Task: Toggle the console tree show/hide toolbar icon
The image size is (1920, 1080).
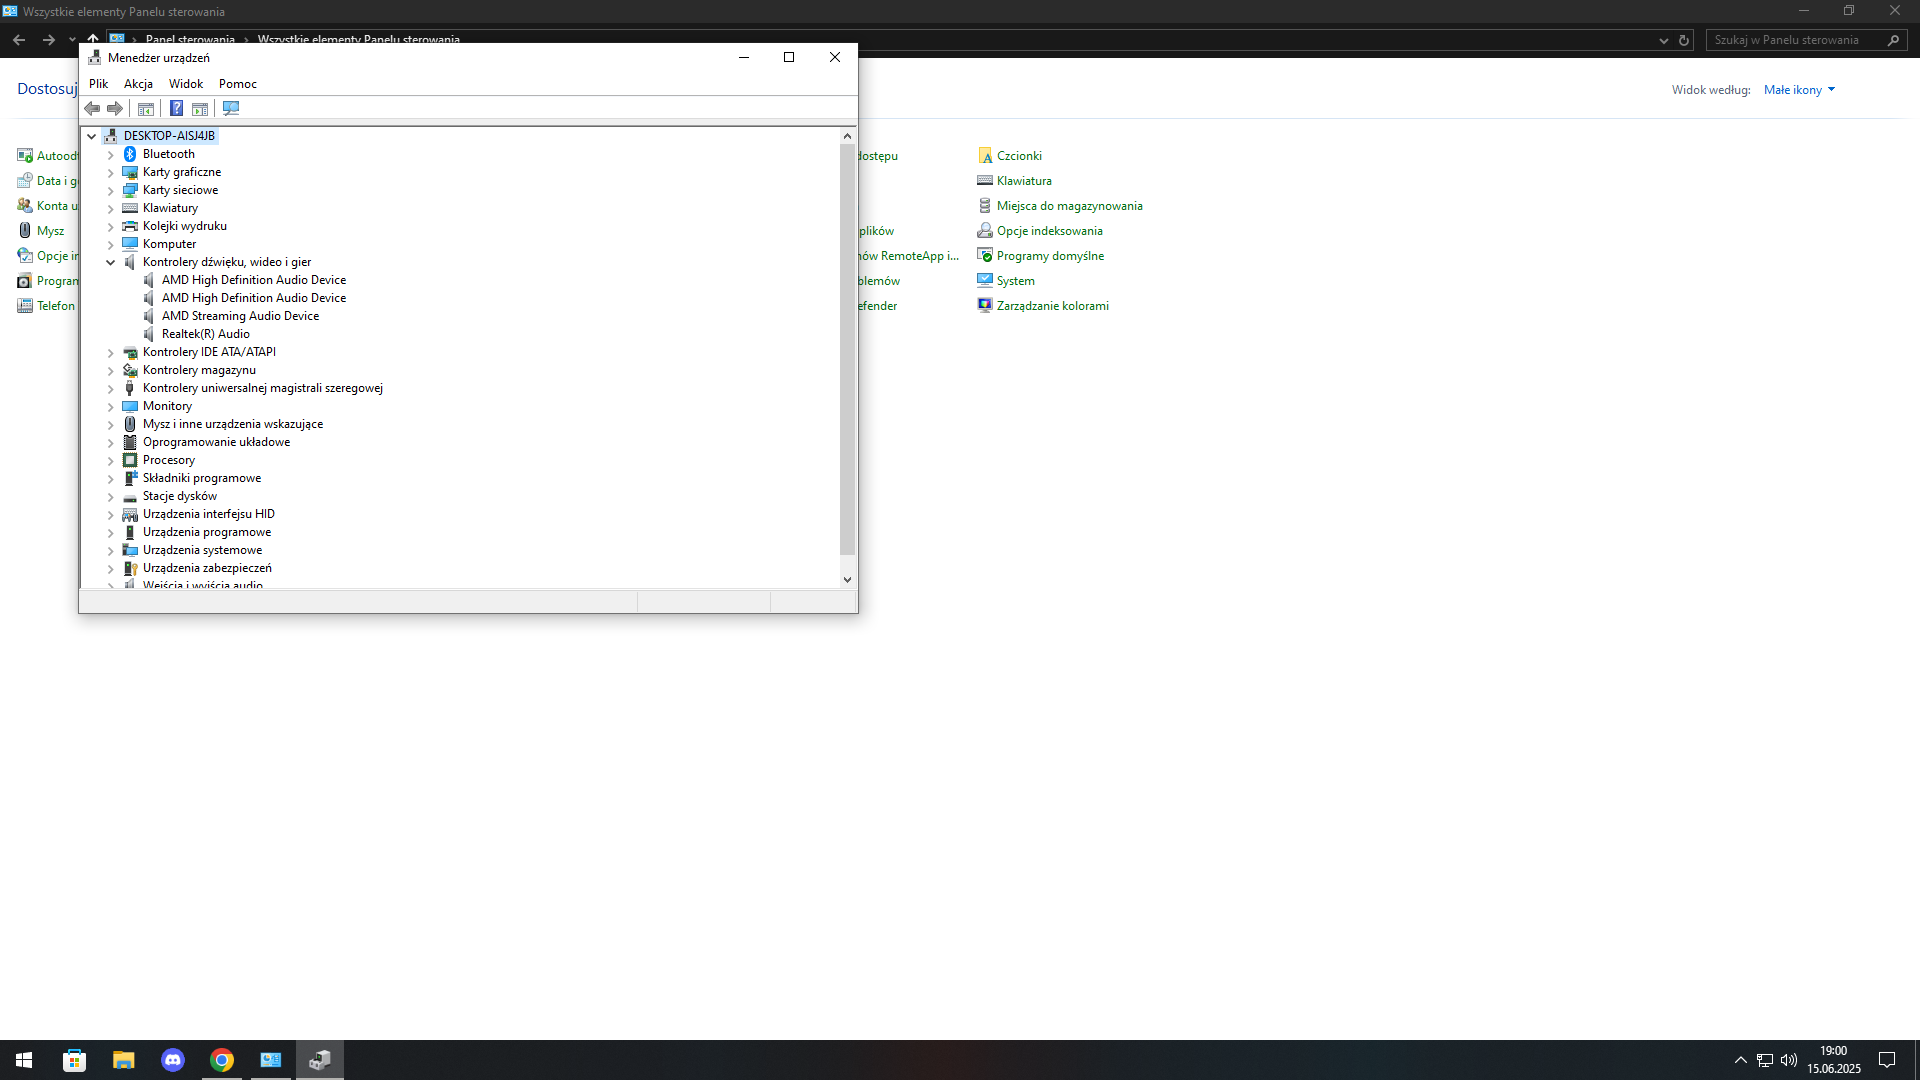Action: click(146, 108)
